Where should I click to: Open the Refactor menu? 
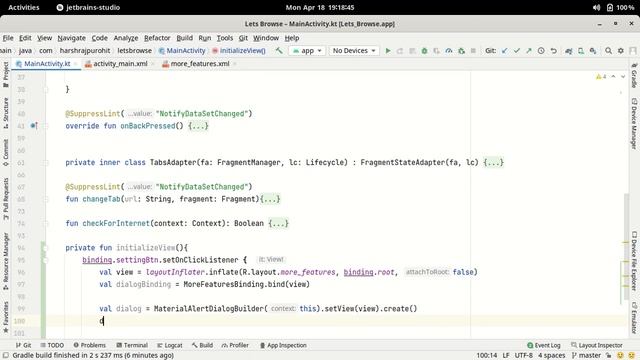click(x=157, y=38)
